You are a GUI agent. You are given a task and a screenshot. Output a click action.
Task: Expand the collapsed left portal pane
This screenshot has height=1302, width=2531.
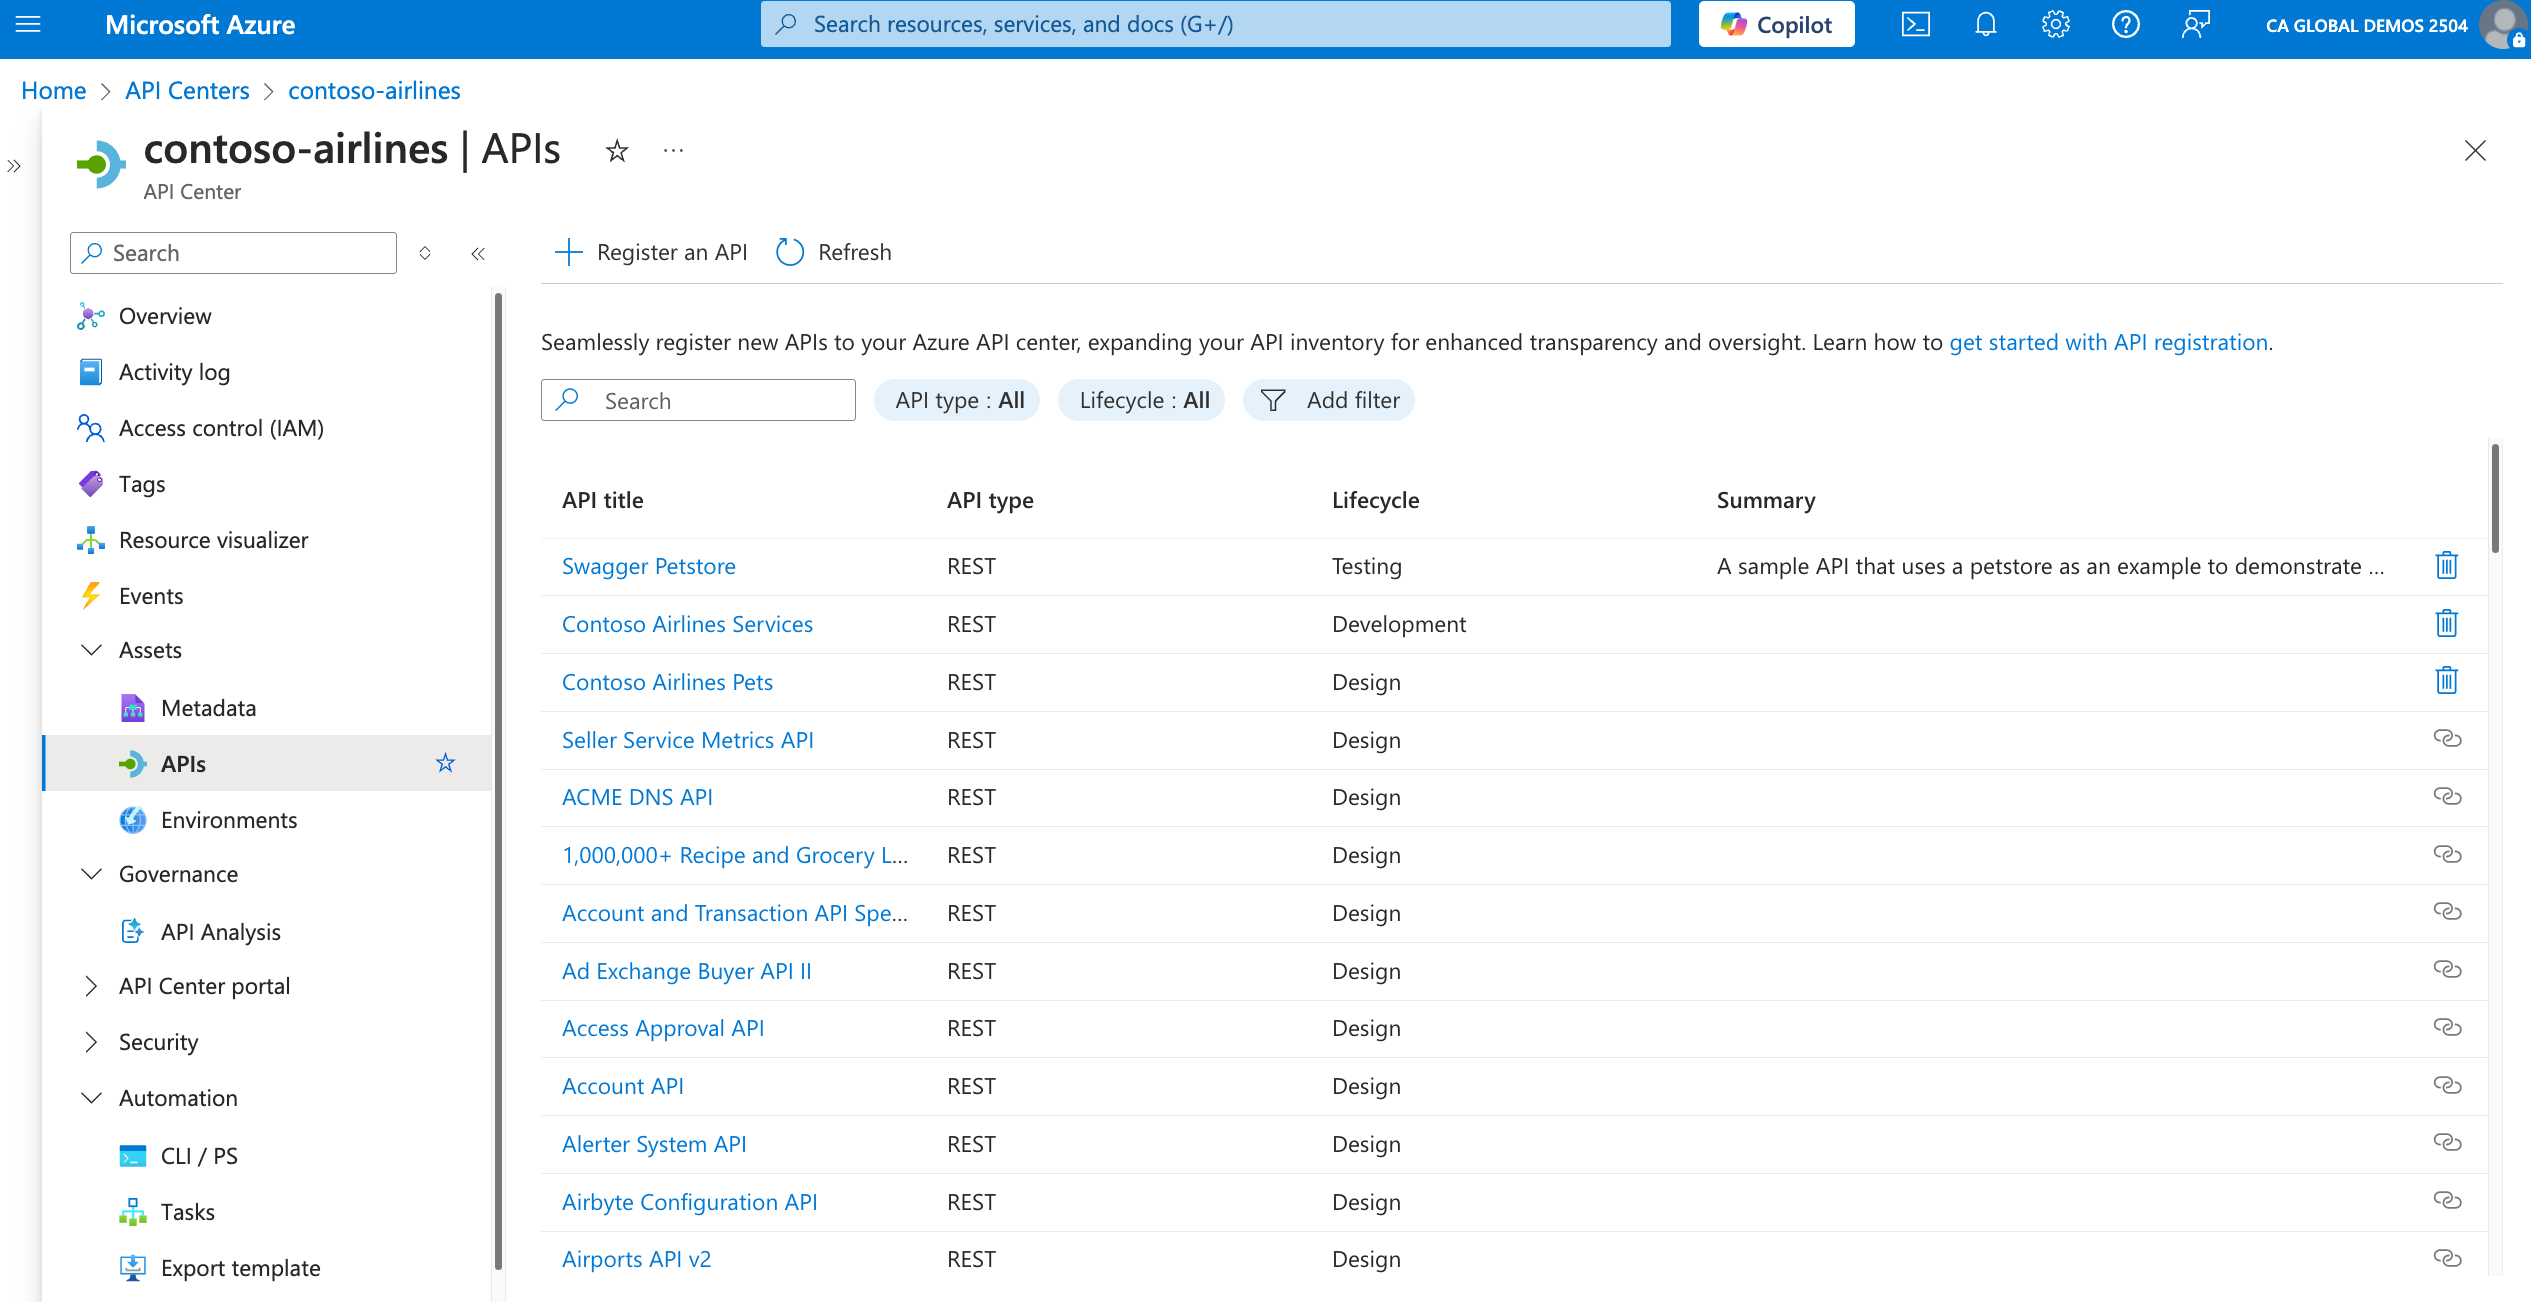pos(14,166)
